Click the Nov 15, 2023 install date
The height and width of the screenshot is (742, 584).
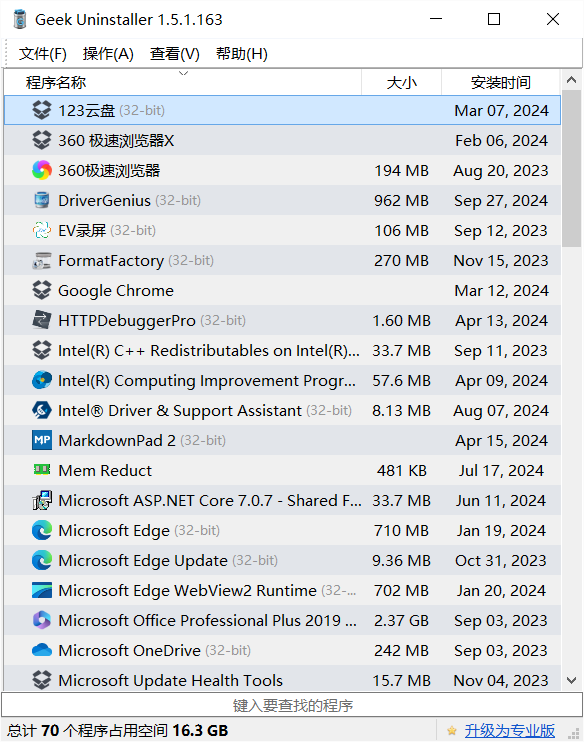(x=501, y=261)
